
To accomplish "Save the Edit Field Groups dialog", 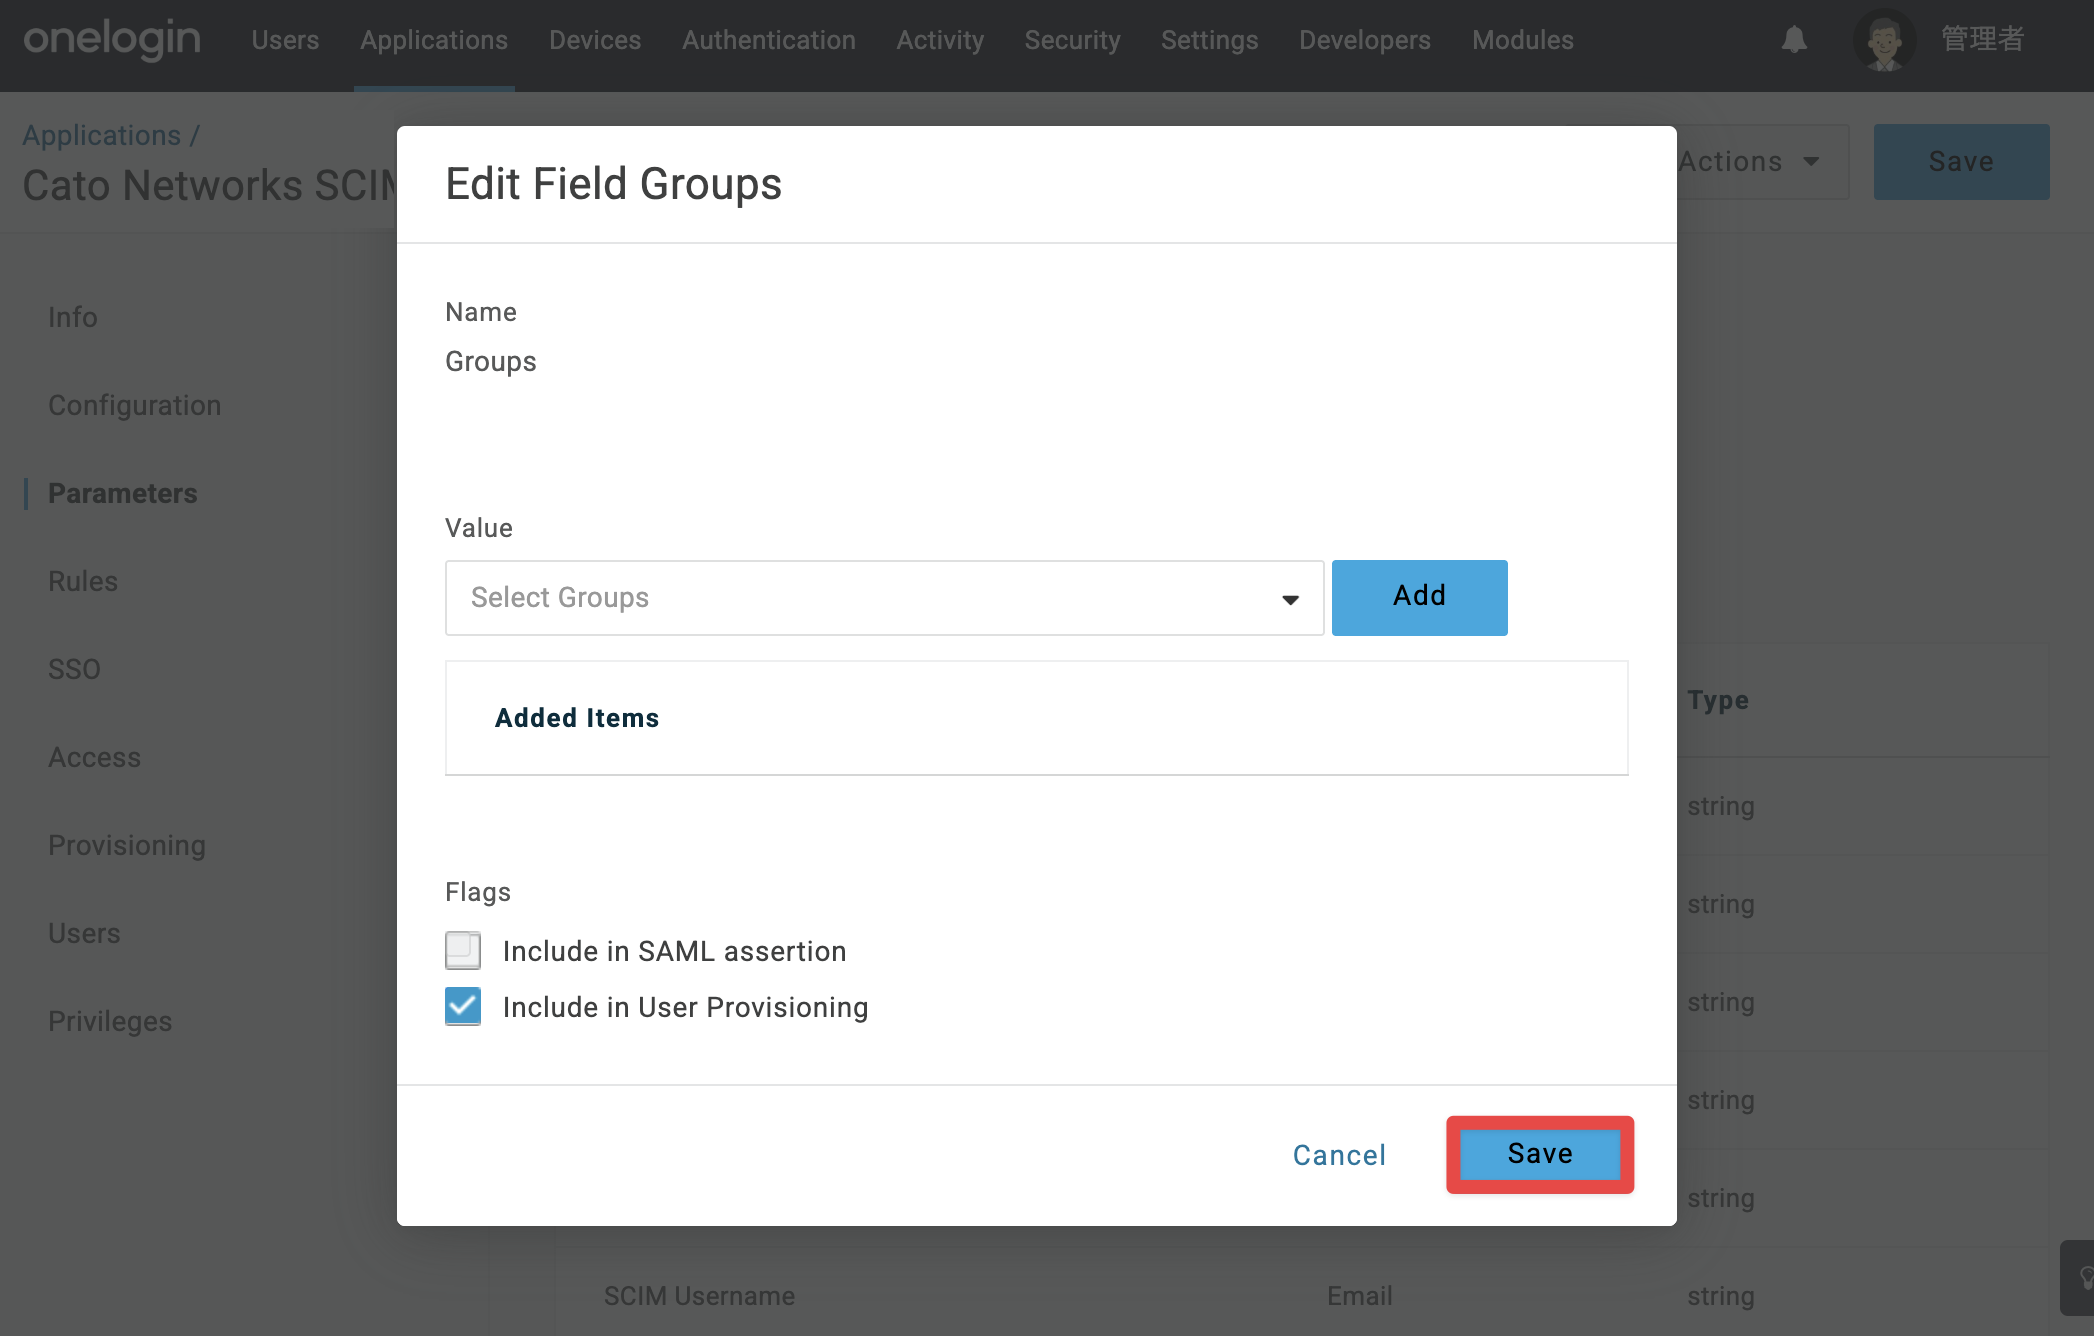I will [1540, 1154].
